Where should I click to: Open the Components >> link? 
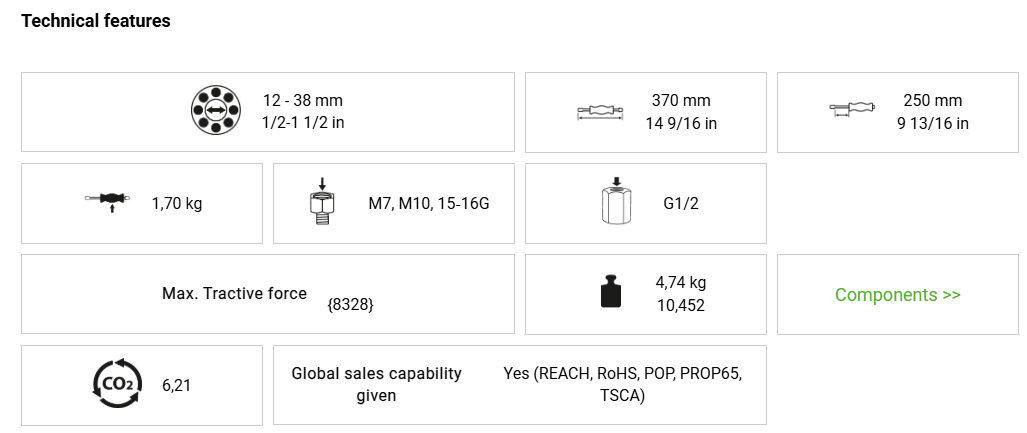(897, 295)
